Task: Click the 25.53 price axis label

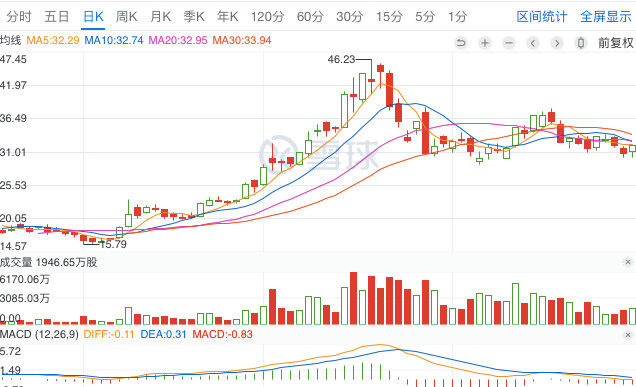Action: [13, 185]
